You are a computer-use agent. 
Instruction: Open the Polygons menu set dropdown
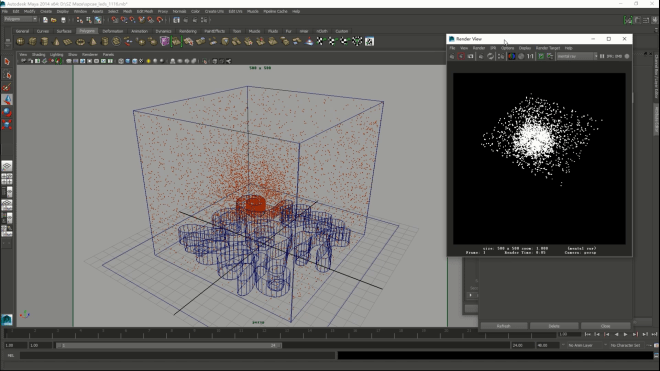coord(20,19)
